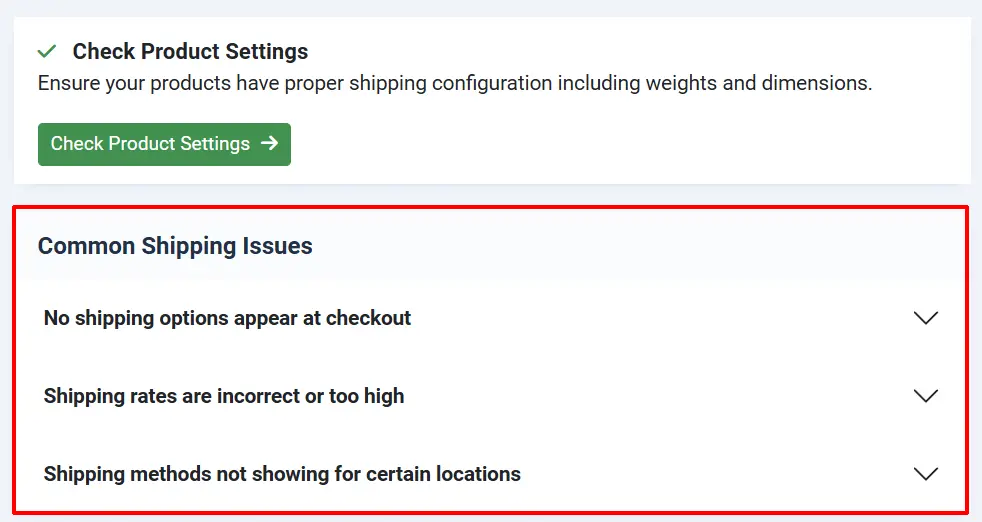Click the Common Shipping Issues heading

tap(175, 246)
